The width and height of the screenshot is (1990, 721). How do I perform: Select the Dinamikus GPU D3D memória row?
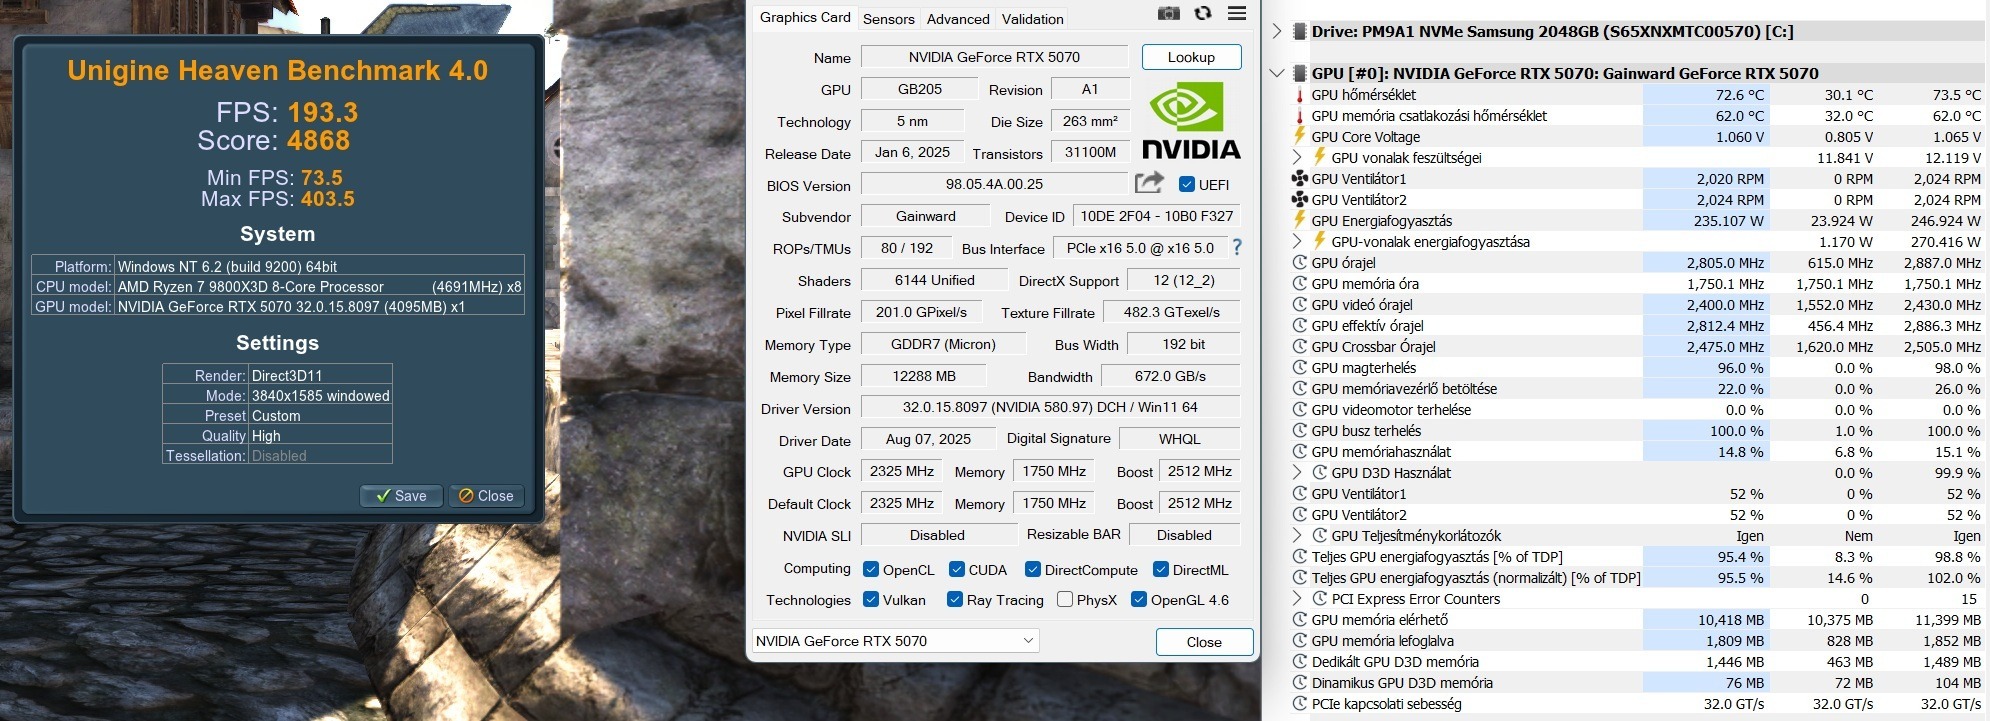tap(1636, 683)
